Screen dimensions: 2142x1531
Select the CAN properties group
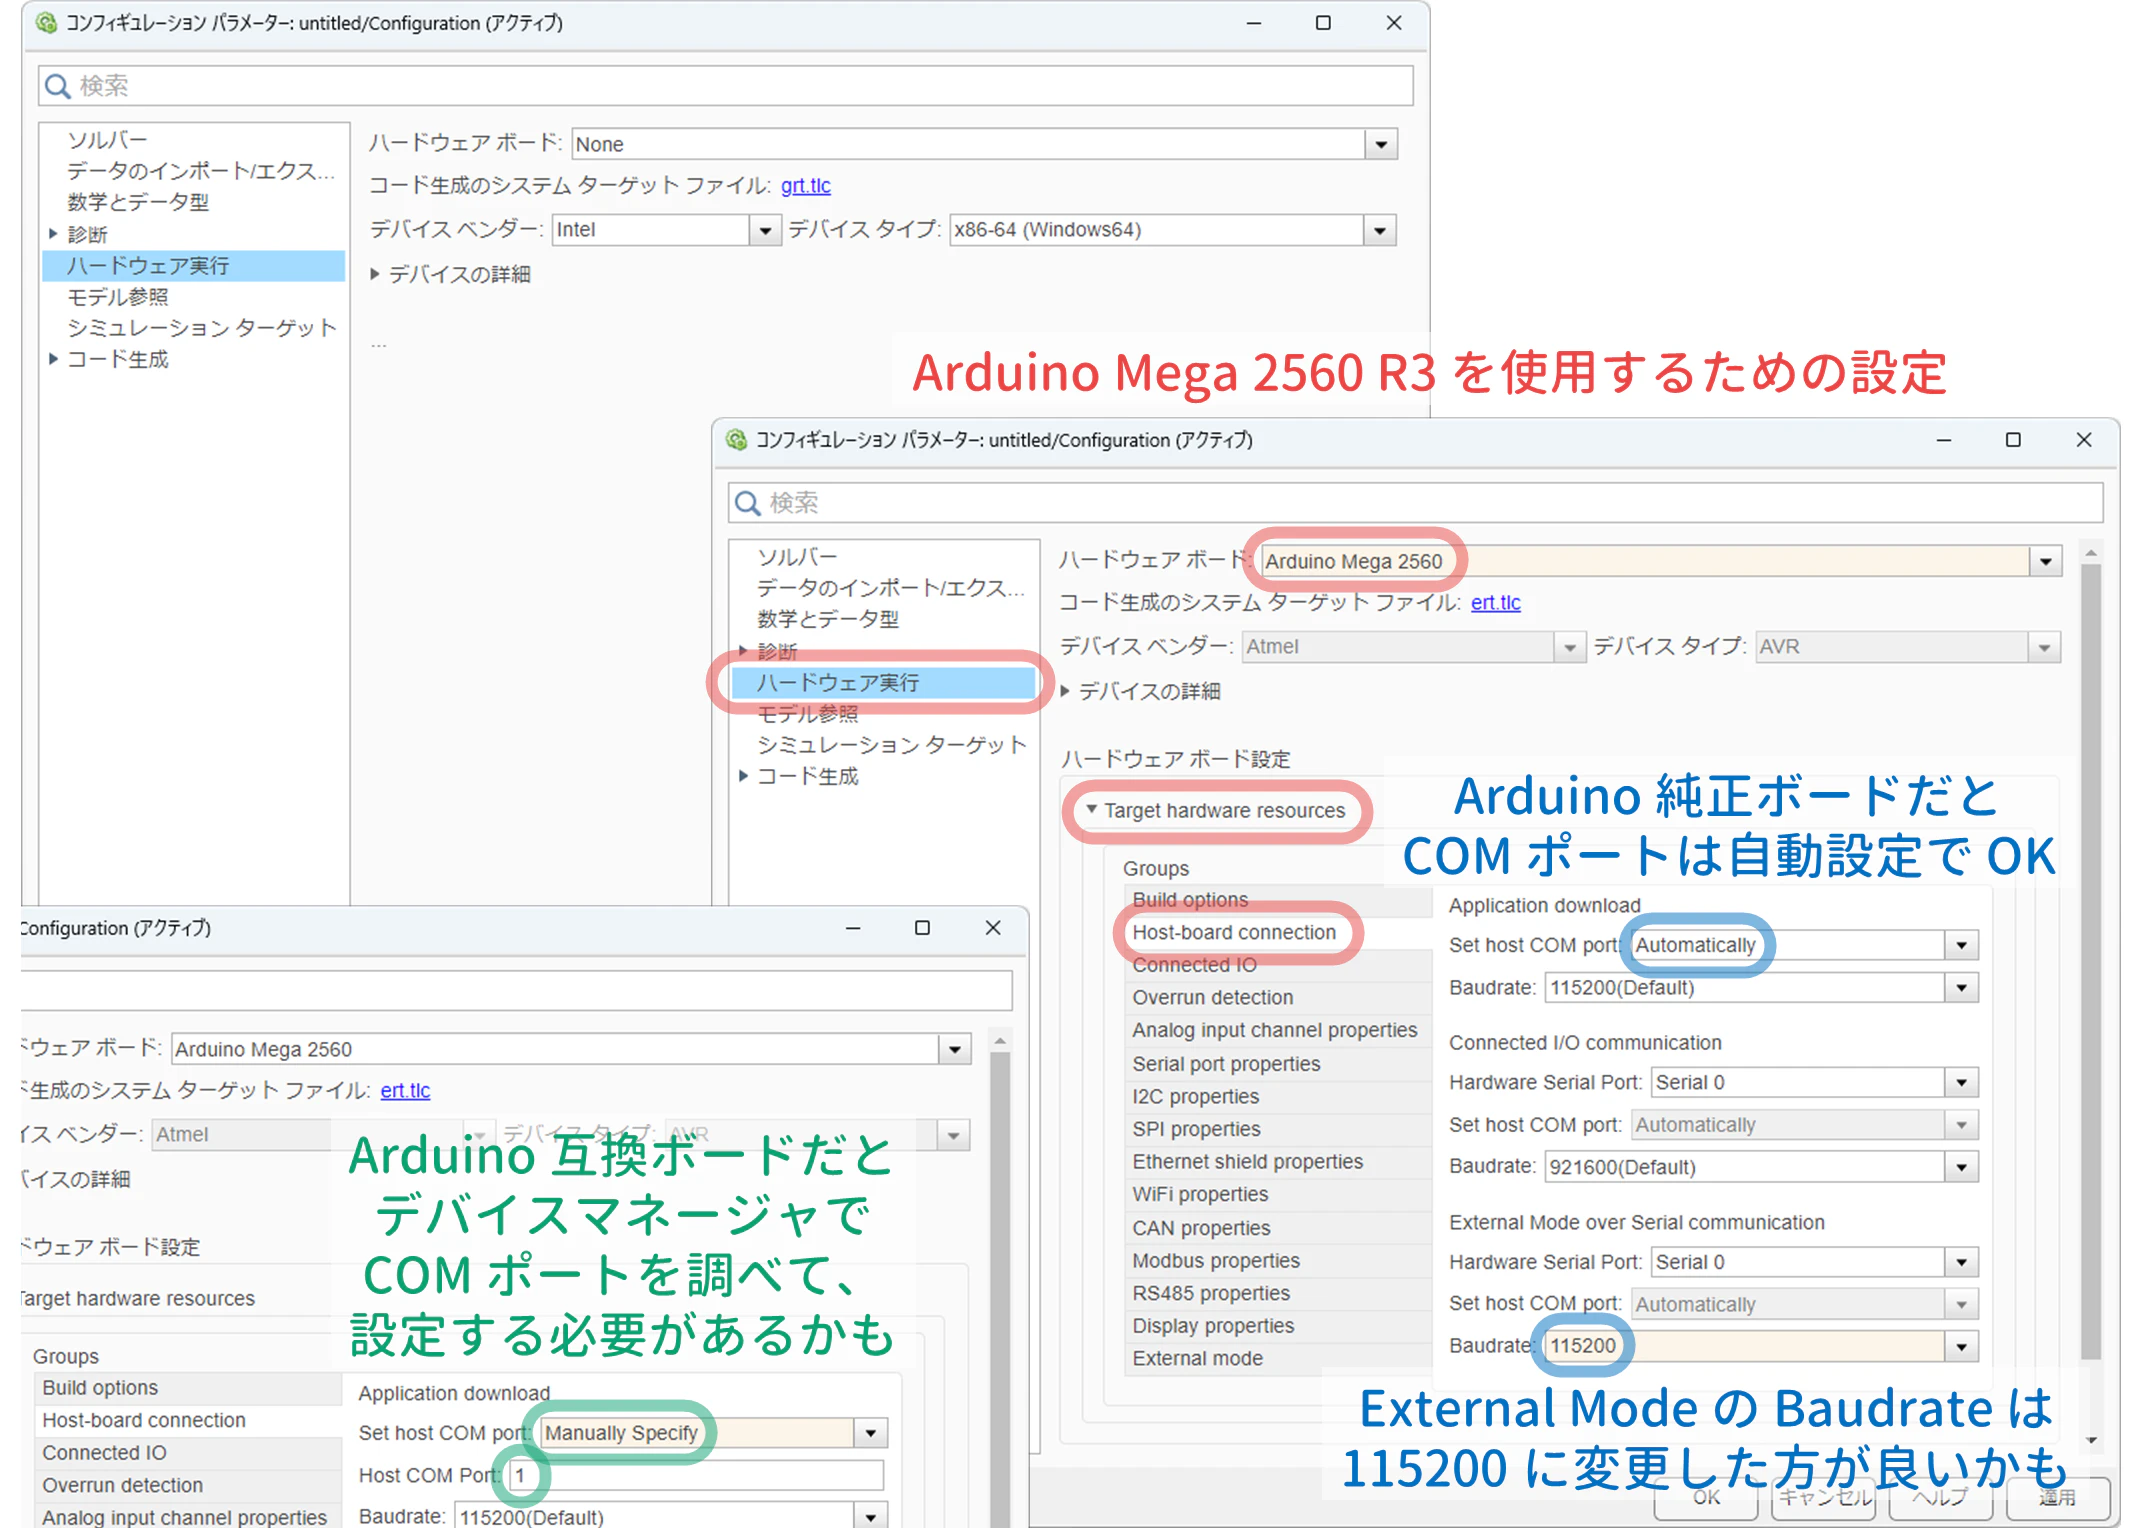(x=1278, y=1228)
